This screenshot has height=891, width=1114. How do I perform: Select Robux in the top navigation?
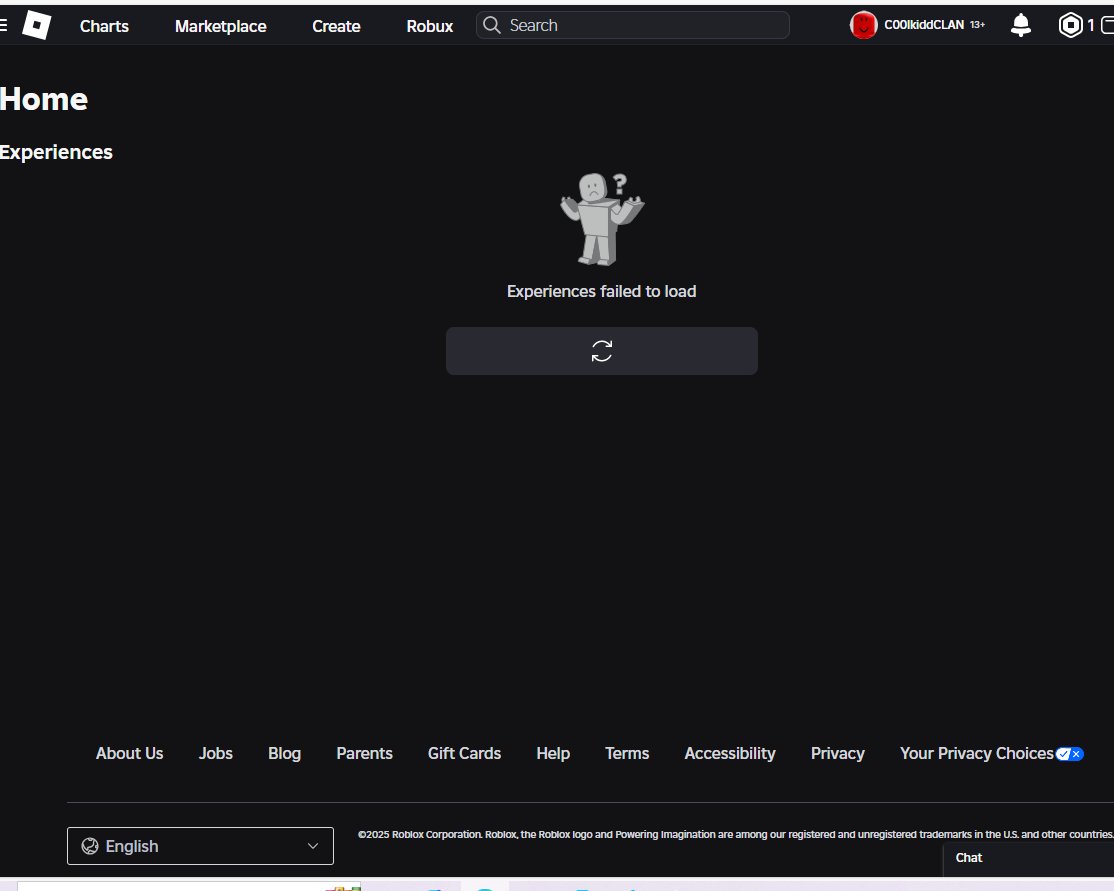point(429,26)
